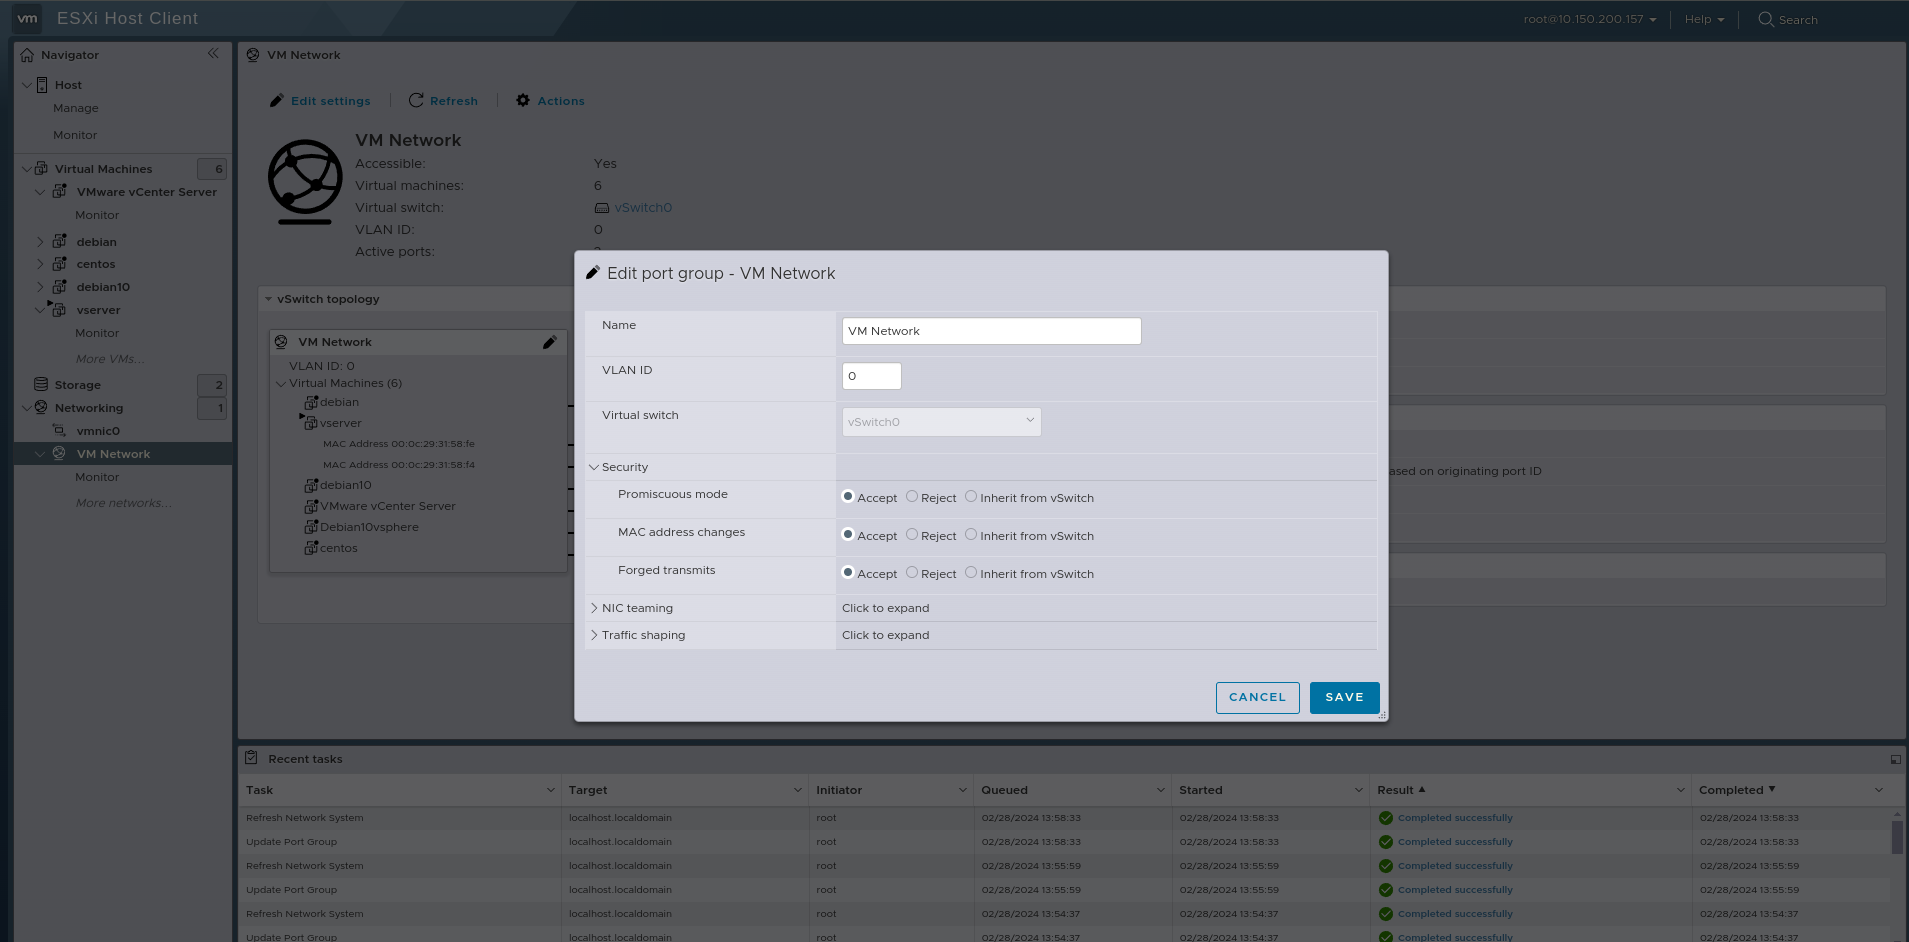Viewport: 1909px width, 942px height.
Task: Click the Refresh icon in the toolbar
Action: 416,100
